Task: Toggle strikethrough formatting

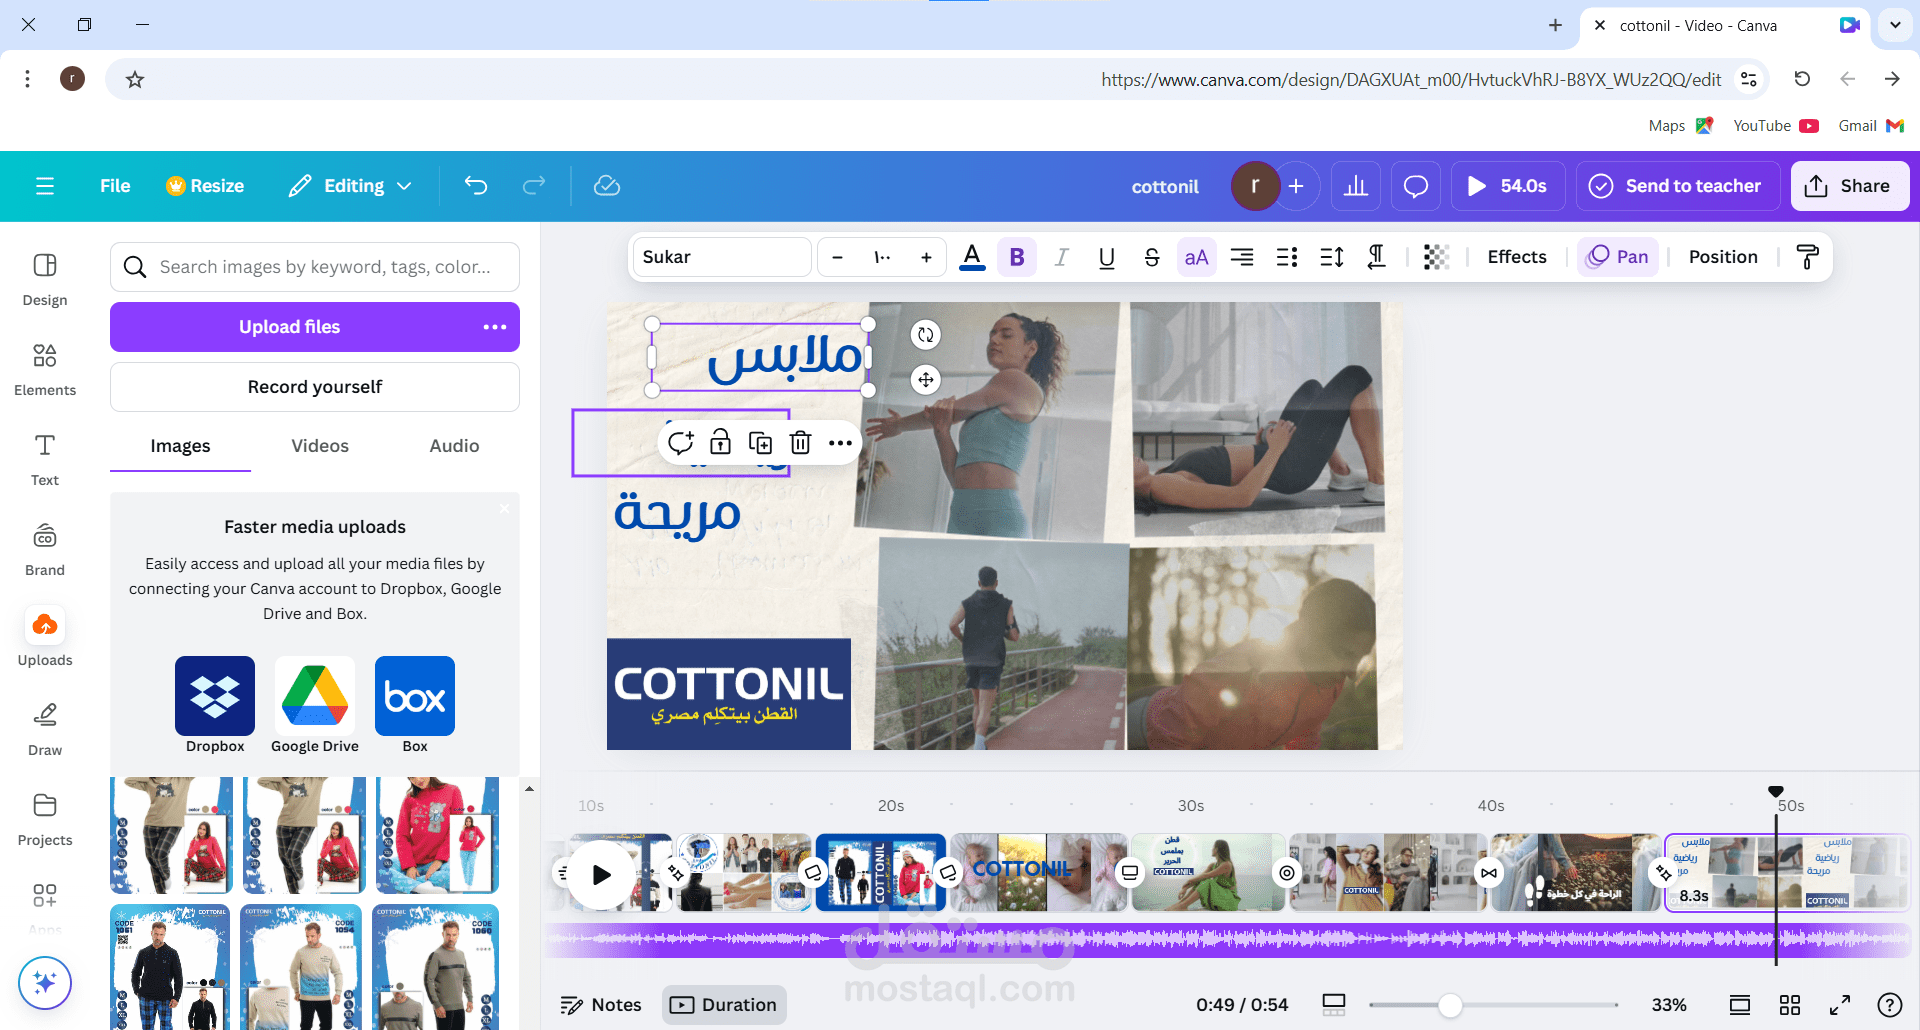Action: pos(1152,257)
